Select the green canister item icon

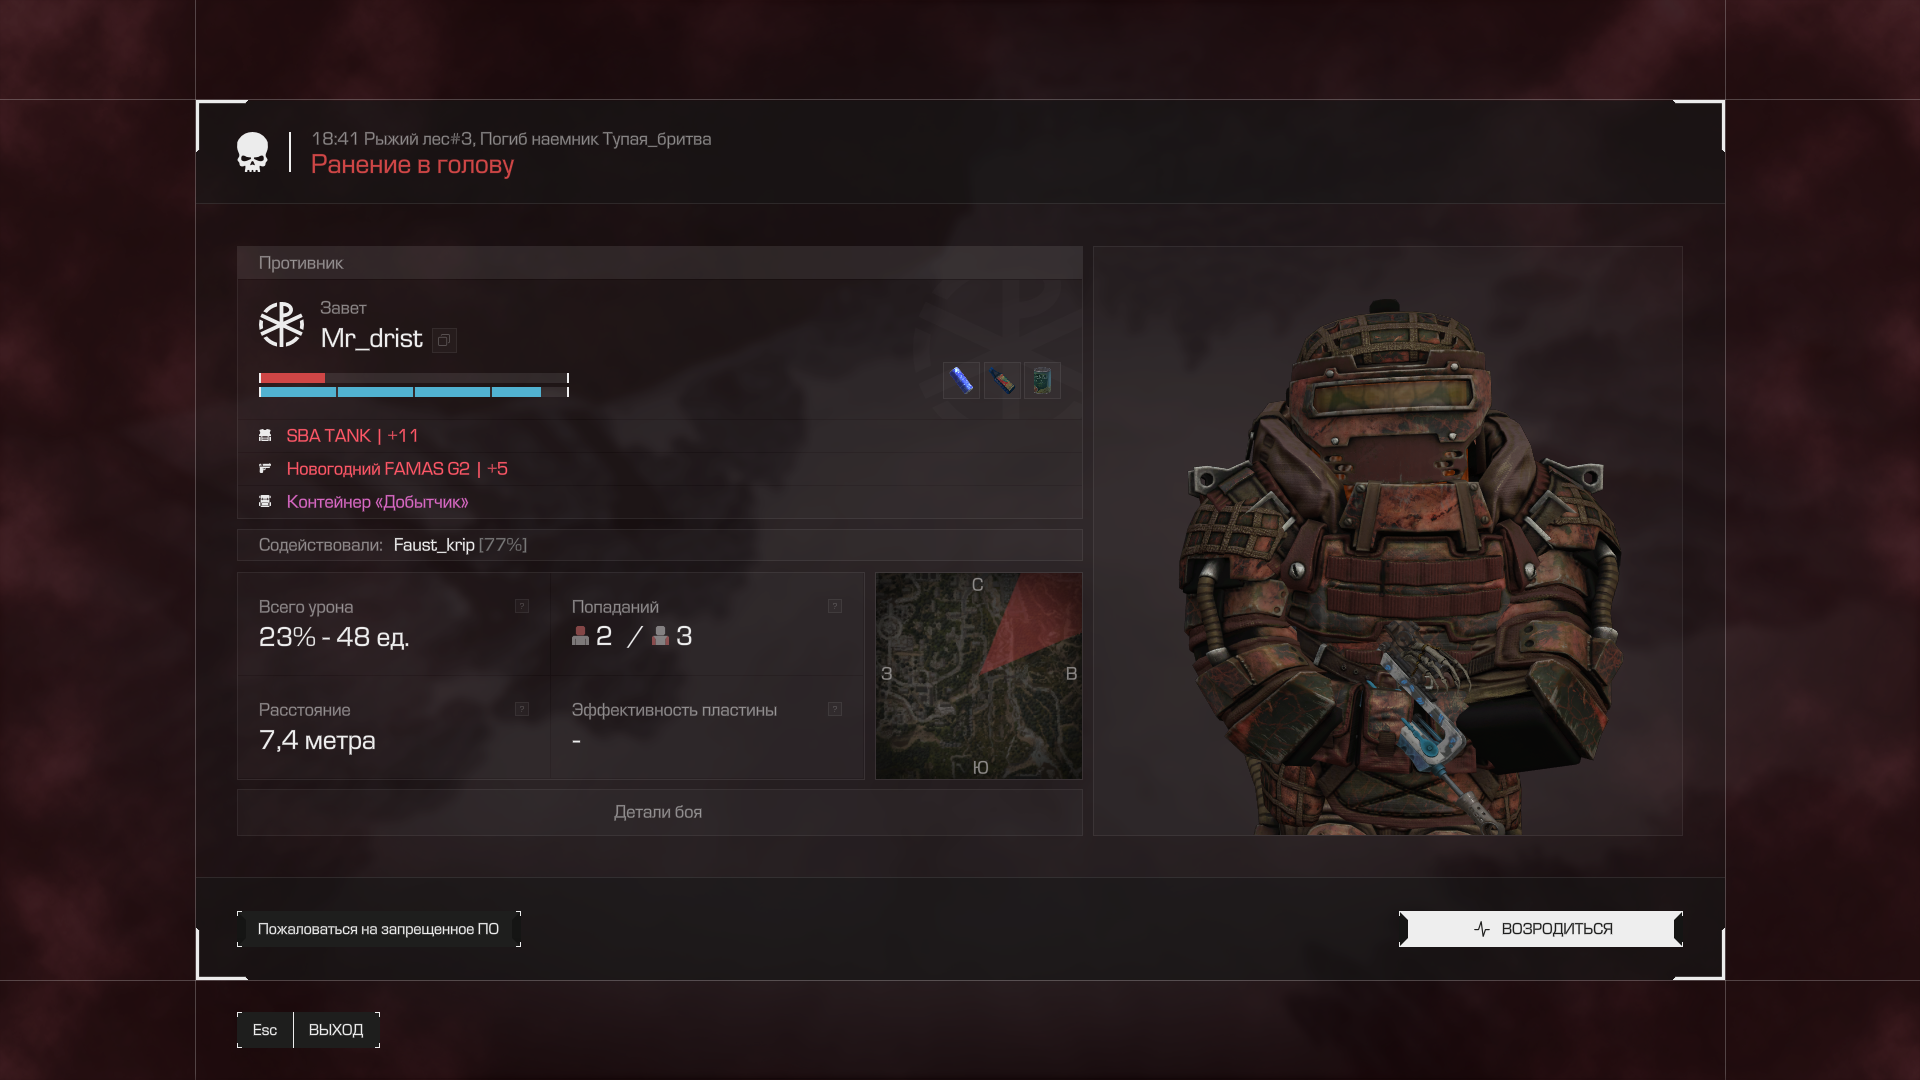tap(1042, 380)
